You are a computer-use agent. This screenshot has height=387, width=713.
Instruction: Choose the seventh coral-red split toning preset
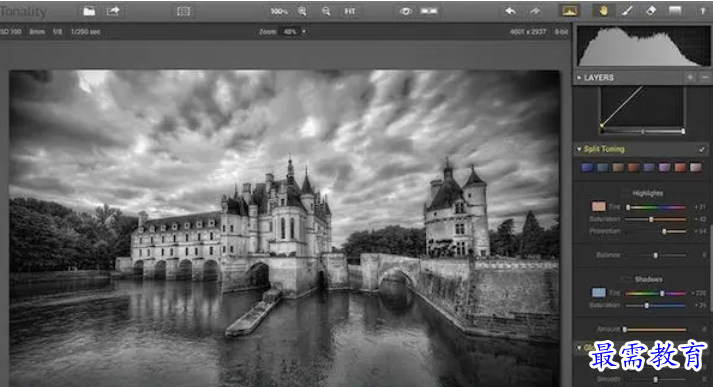[680, 168]
